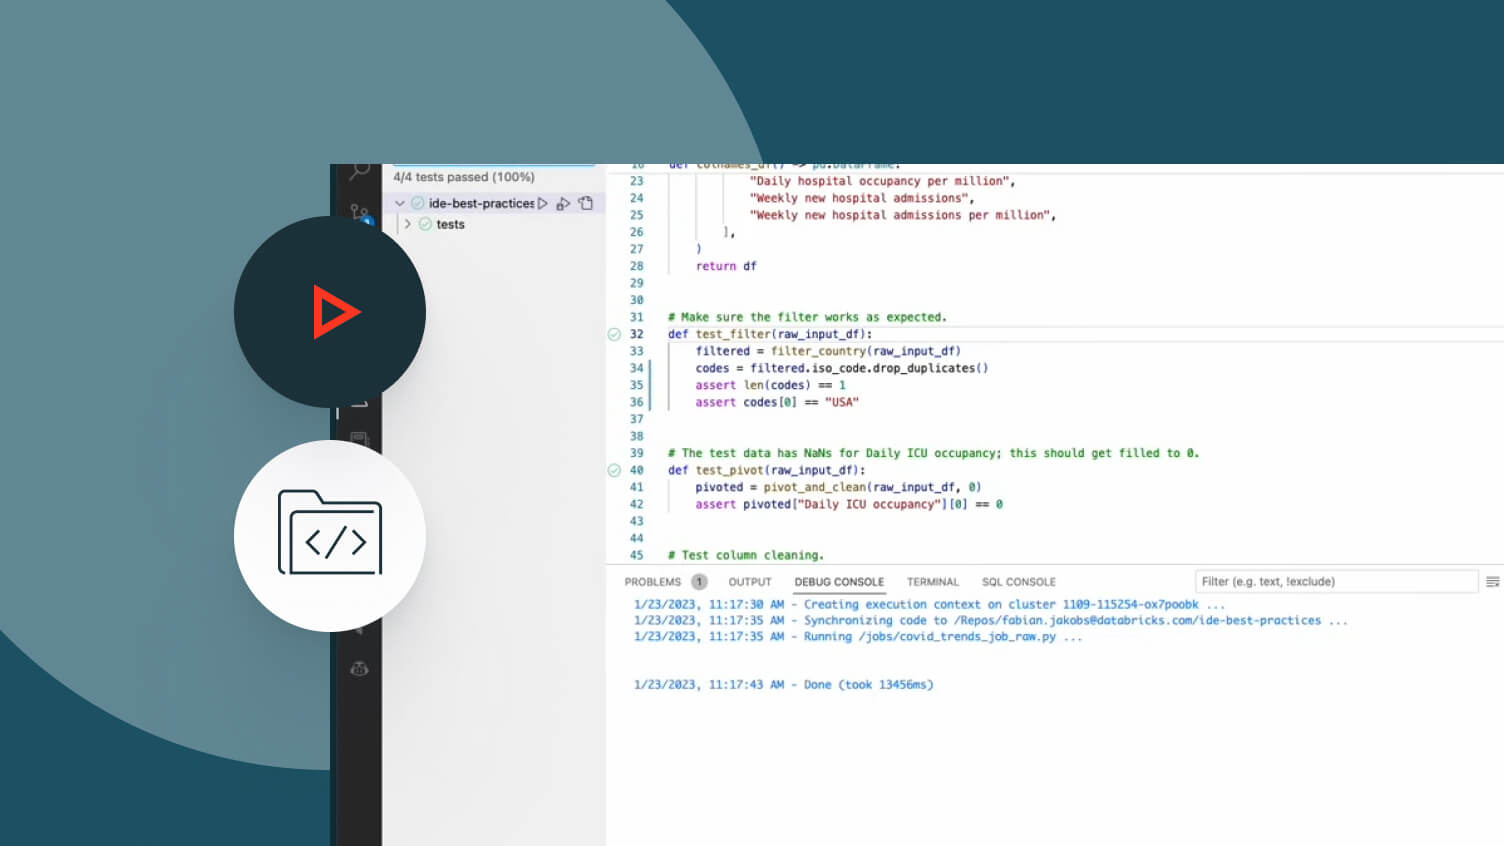
Task: Open Search in the activity bar
Action: pyautogui.click(x=359, y=172)
